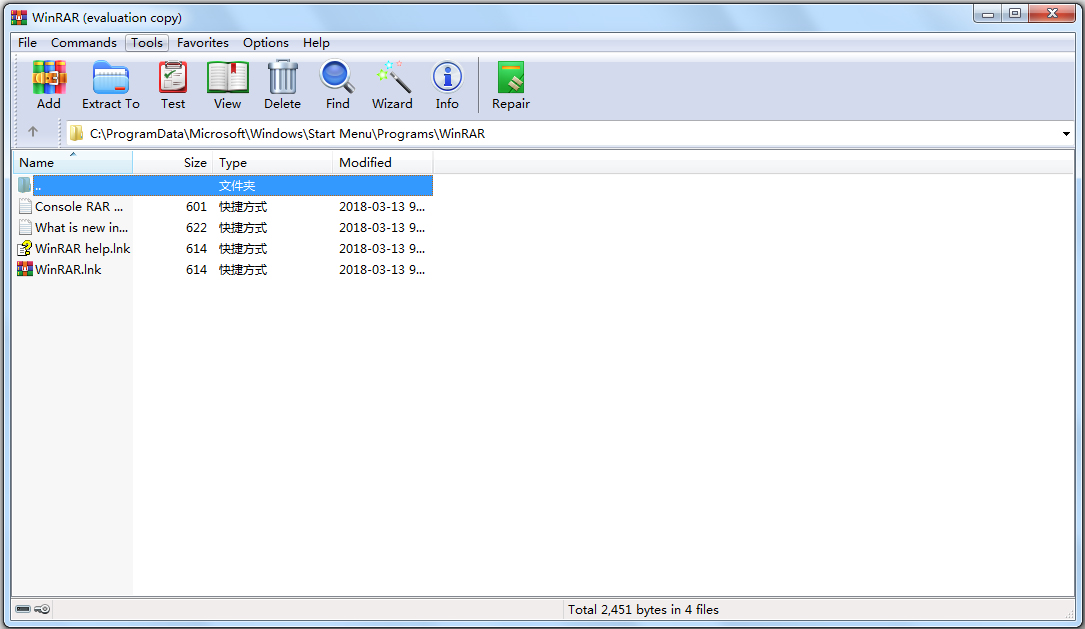The image size is (1085, 629).
Task: Minimize the WinRAR window
Action: click(x=988, y=13)
